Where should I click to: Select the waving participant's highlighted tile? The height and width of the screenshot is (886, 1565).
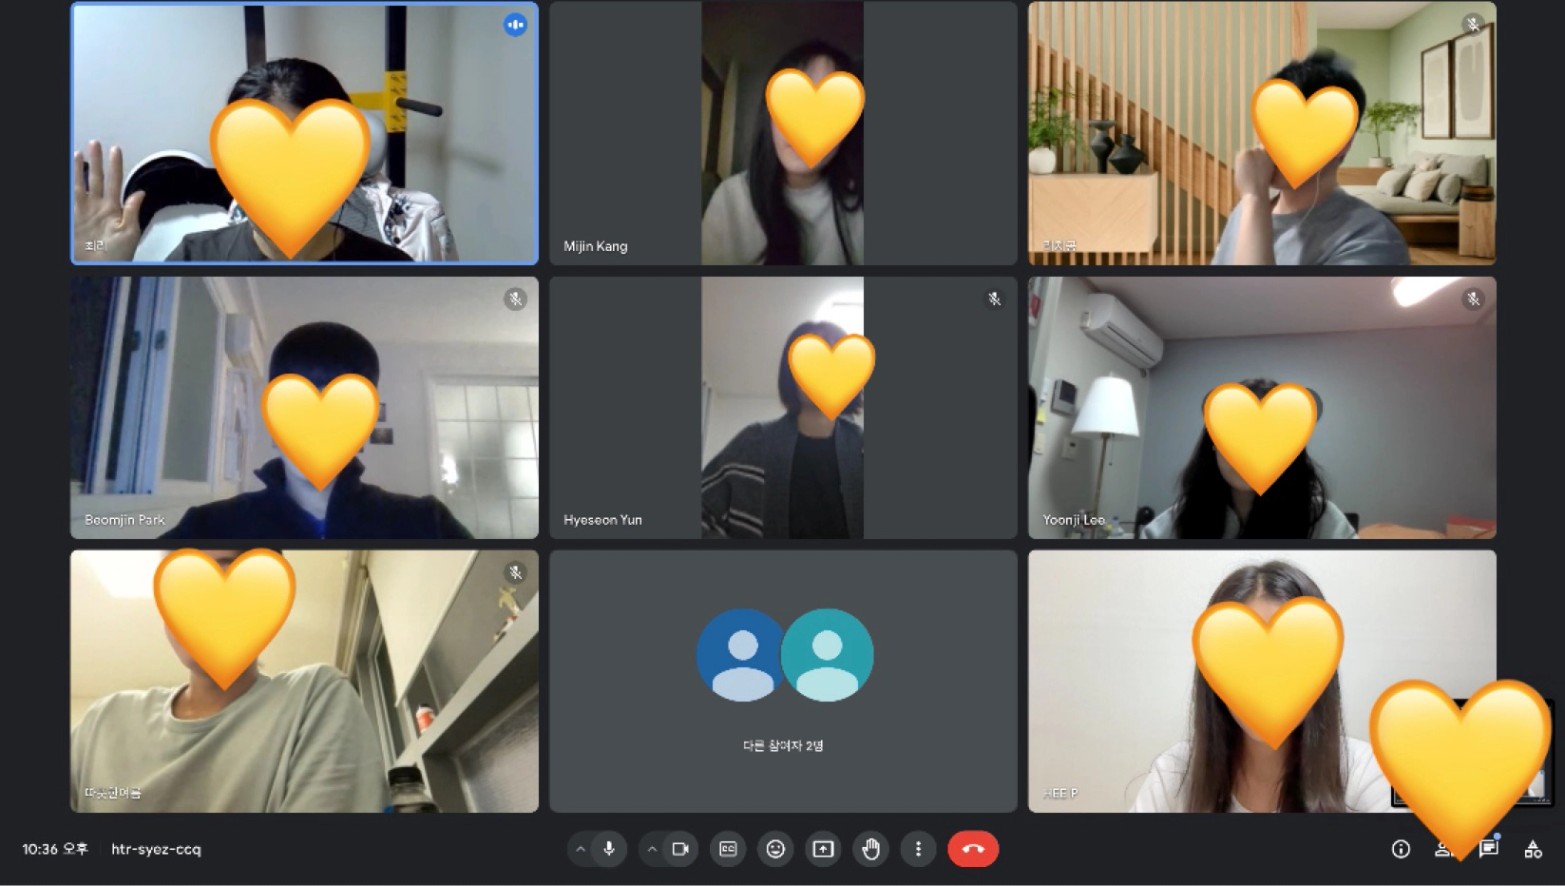(x=304, y=133)
